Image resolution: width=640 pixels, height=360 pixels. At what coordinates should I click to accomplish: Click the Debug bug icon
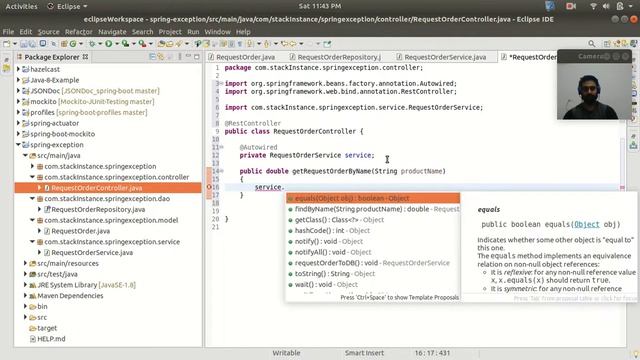coord(92,44)
